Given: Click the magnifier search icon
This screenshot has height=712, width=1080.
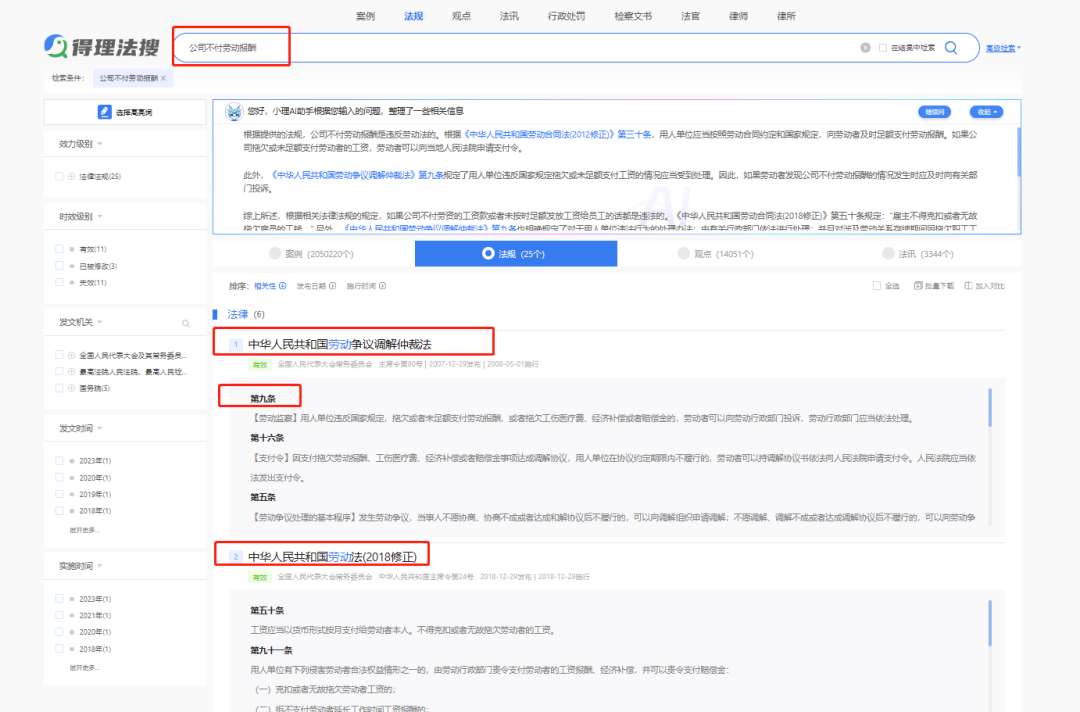Looking at the screenshot, I should pyautogui.click(x=951, y=48).
